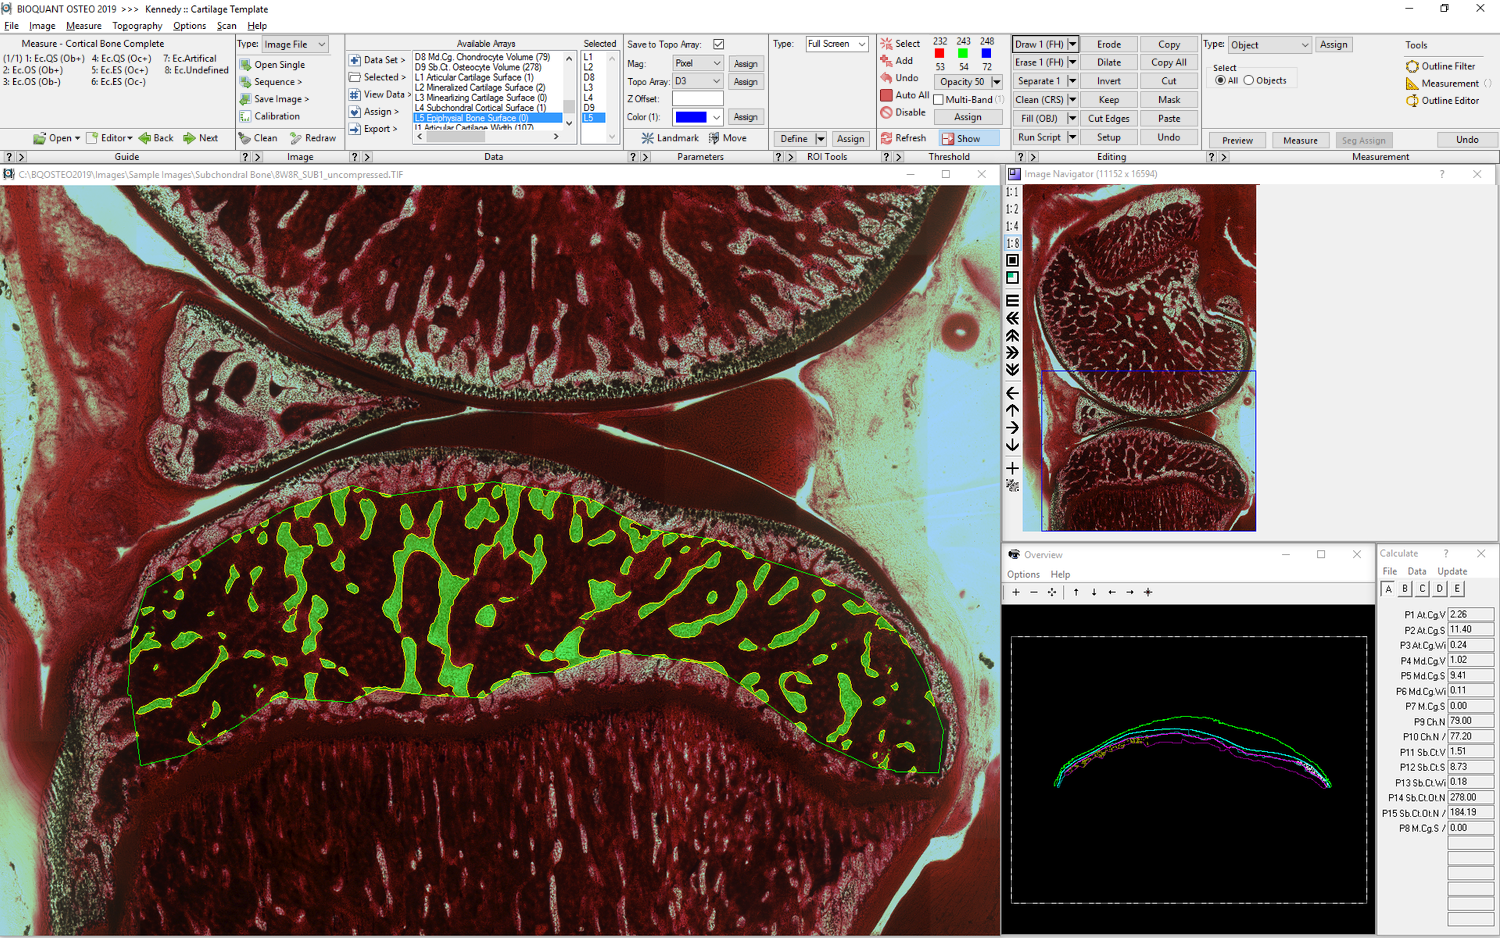Click the single left arrow in Image Navigator
This screenshot has width=1500, height=938.
(x=1012, y=393)
